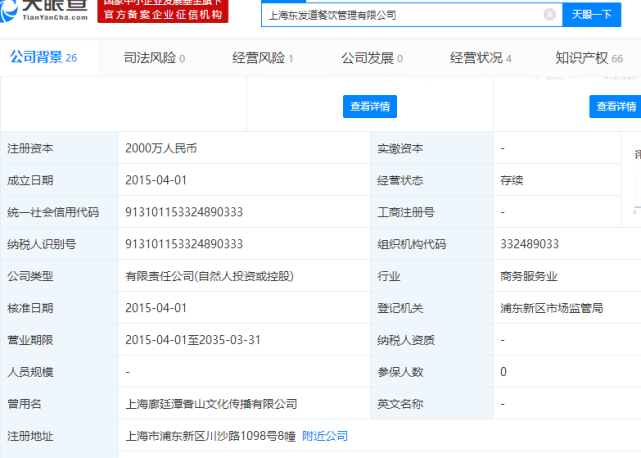Click the 注册资本 label cell
The image size is (641, 458).
60,148
